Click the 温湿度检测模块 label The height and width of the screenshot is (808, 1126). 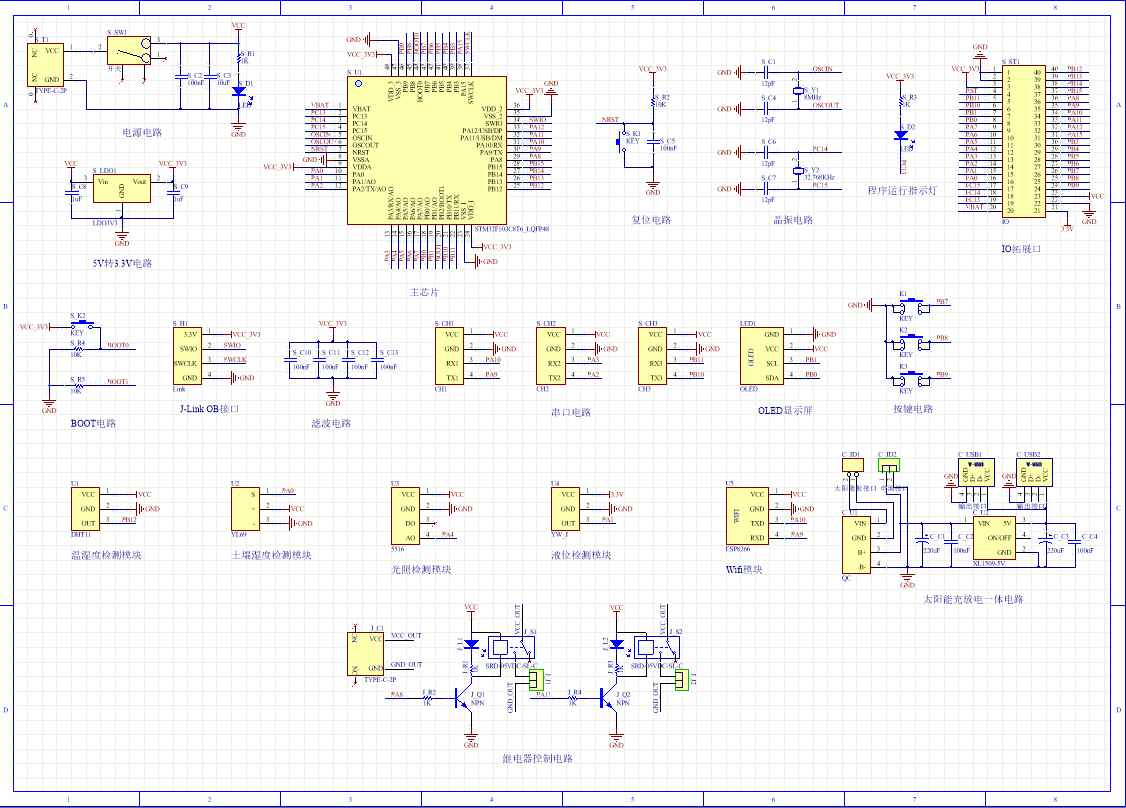point(106,555)
